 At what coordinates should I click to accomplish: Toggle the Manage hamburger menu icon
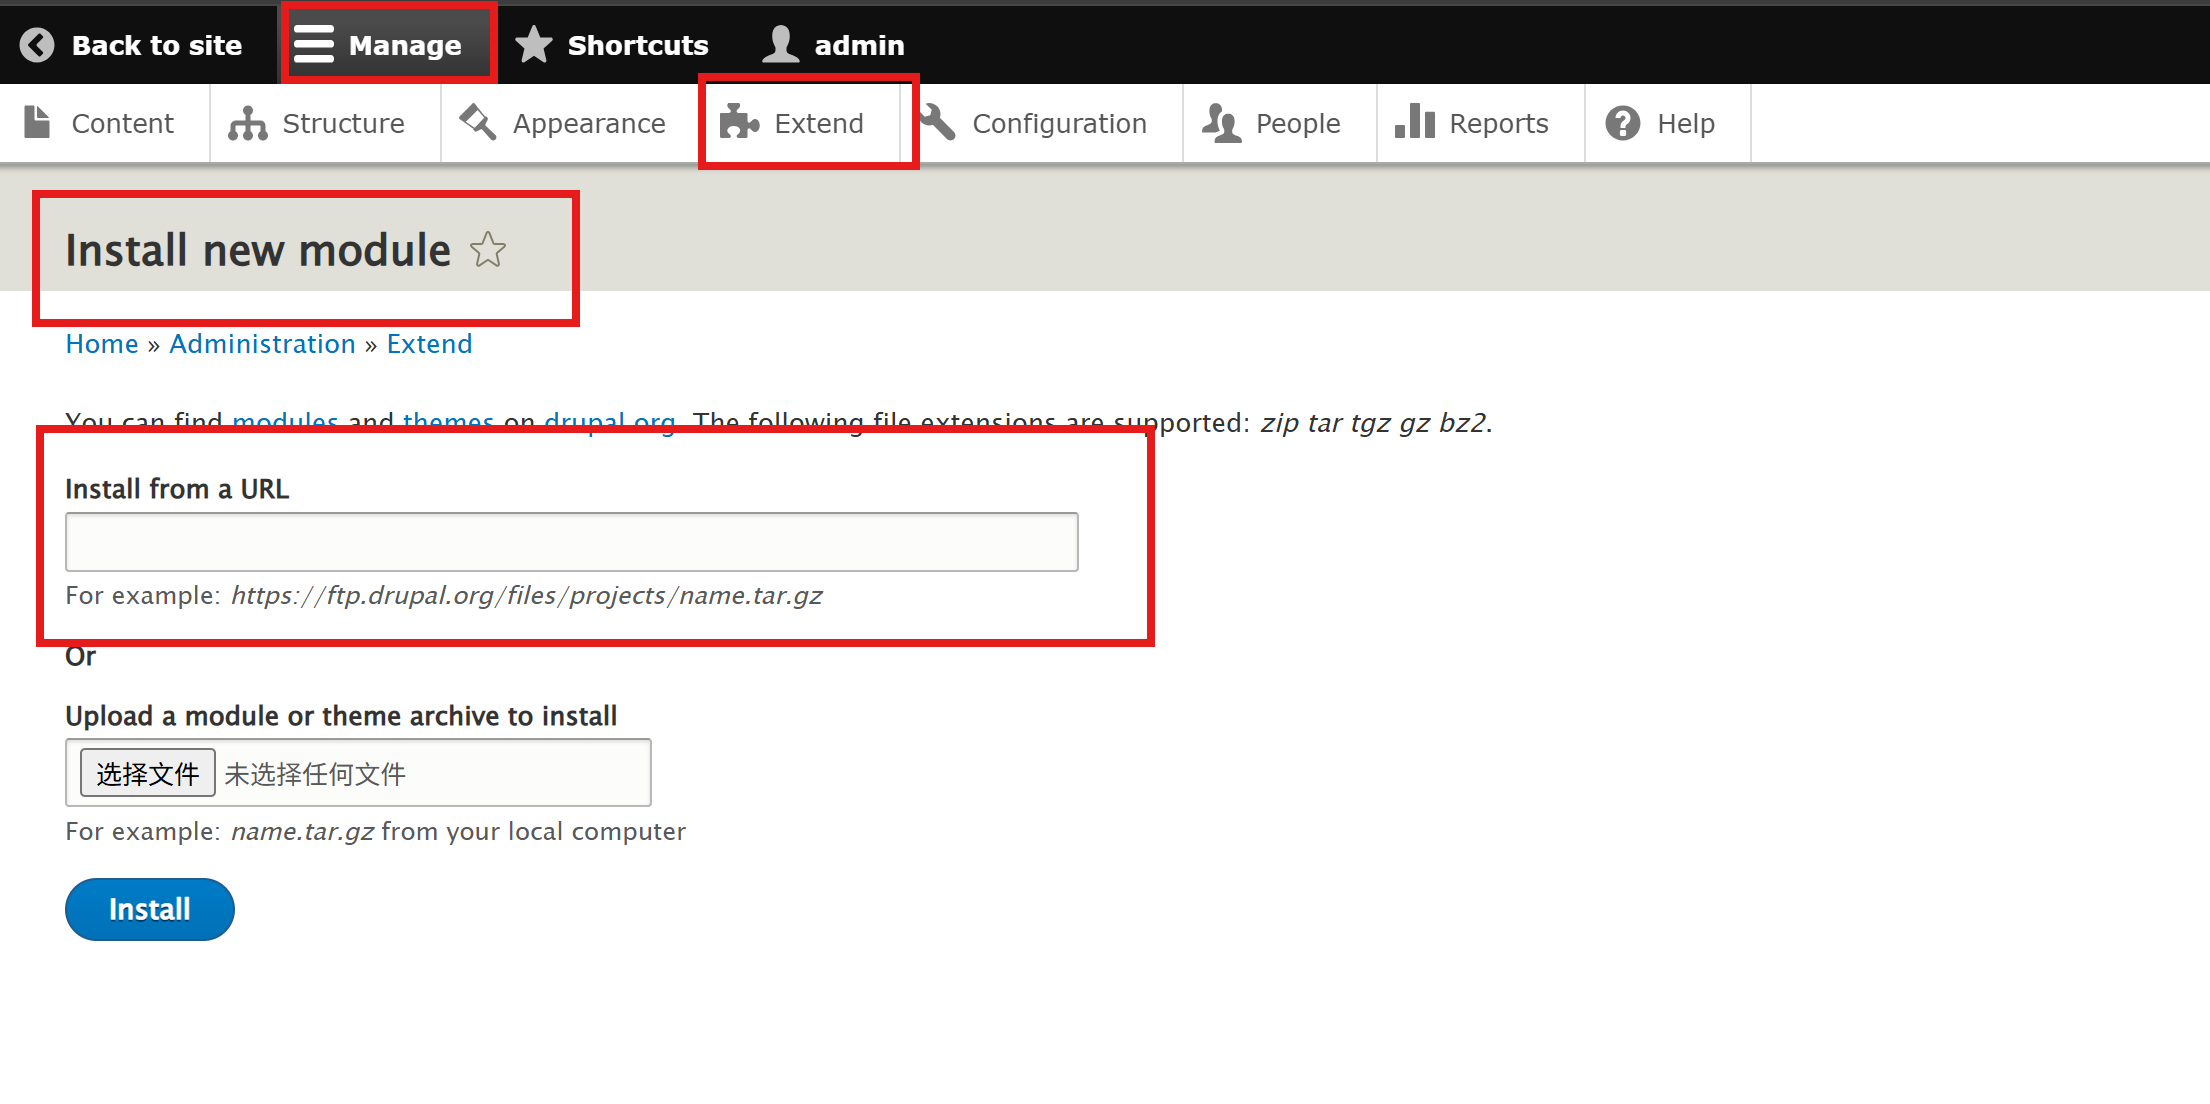[x=314, y=45]
